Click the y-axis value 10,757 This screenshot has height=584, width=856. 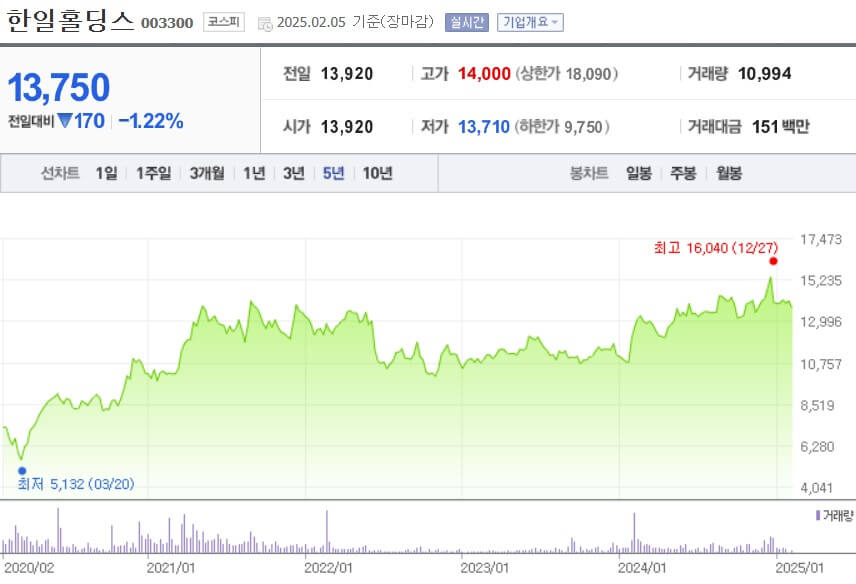click(821, 364)
